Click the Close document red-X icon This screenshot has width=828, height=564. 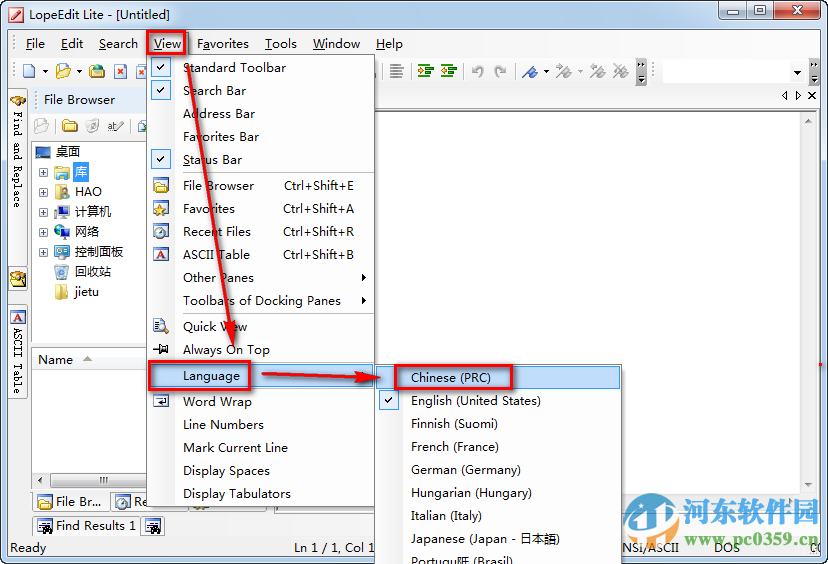tap(121, 71)
